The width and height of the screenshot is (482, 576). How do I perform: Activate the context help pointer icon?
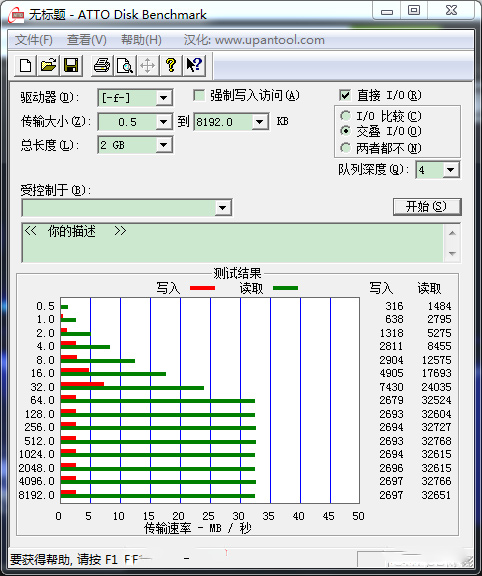pyautogui.click(x=194, y=66)
